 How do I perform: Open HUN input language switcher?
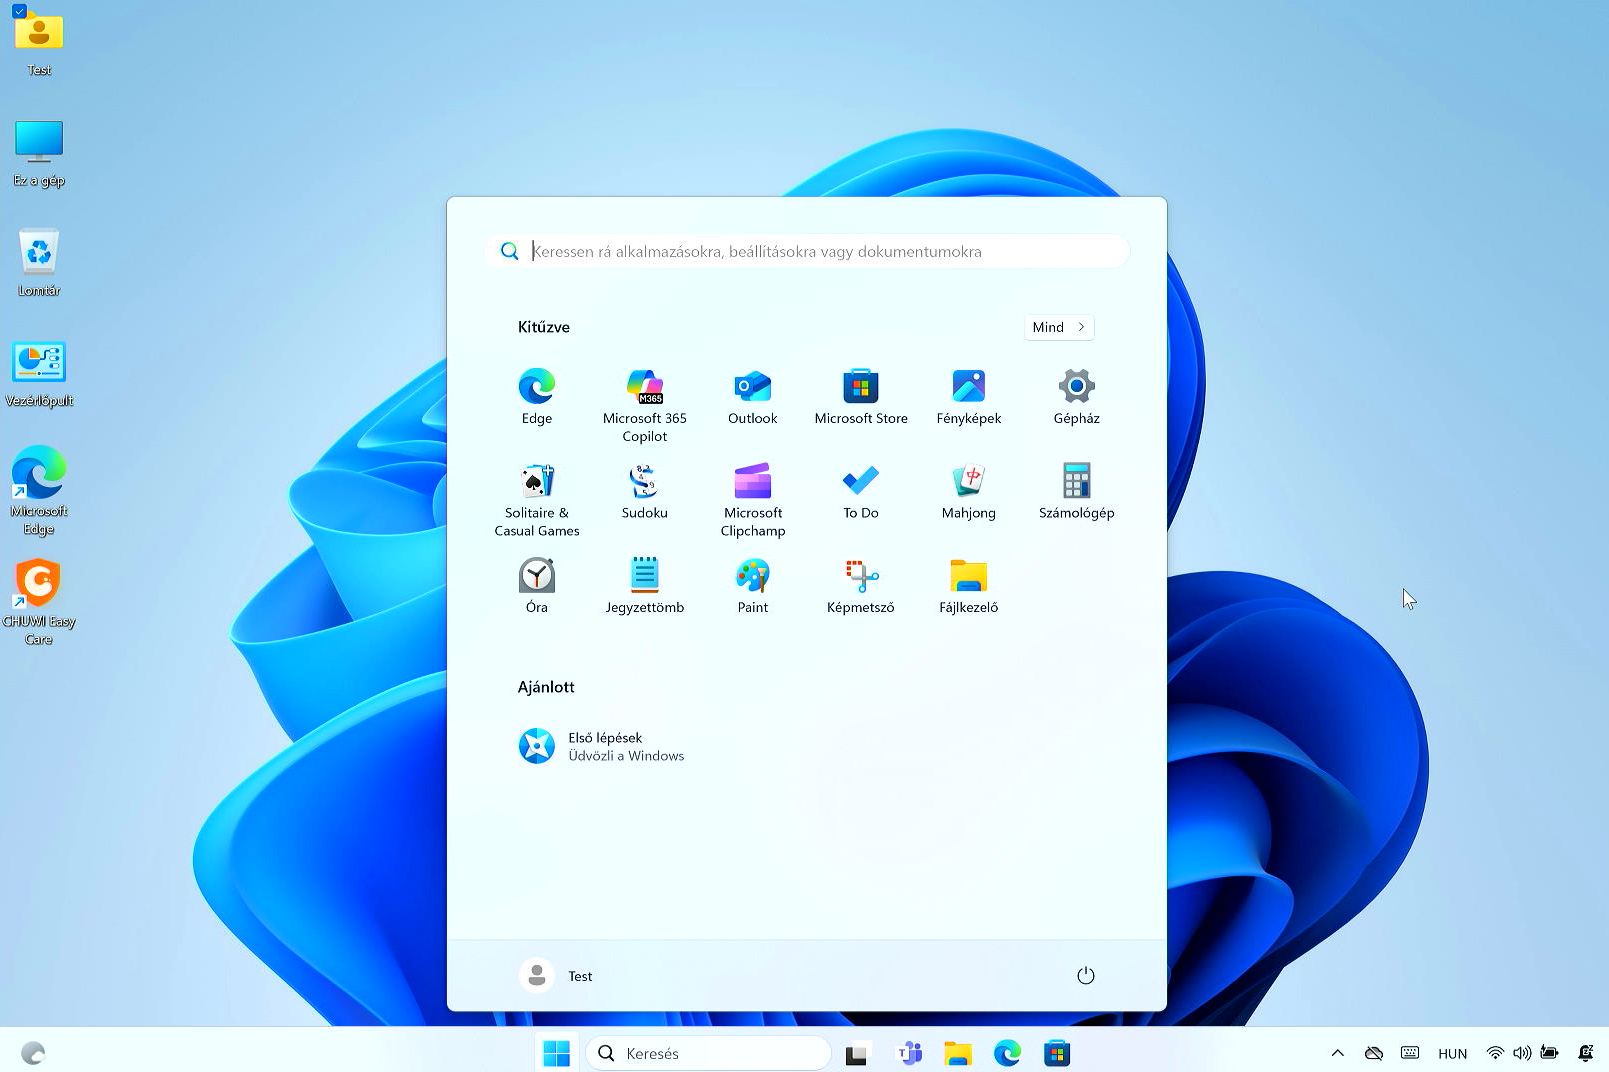1452,1053
